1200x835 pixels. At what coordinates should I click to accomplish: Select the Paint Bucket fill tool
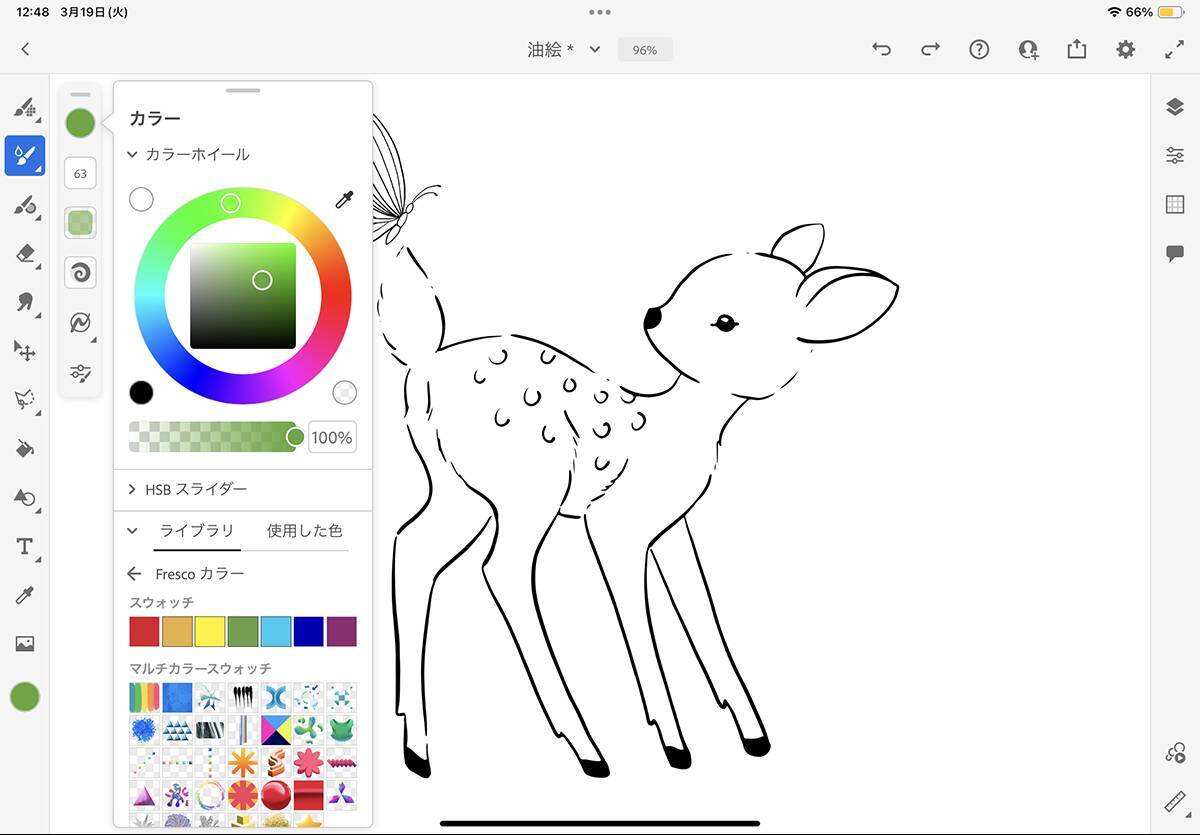(x=25, y=449)
